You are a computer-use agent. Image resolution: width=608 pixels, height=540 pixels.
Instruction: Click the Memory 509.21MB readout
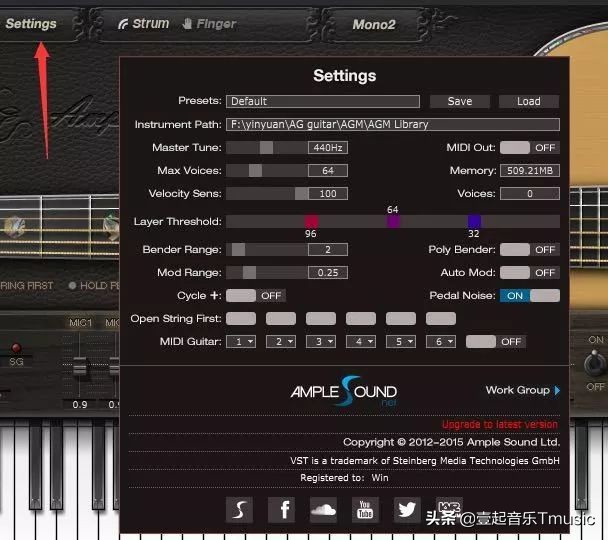coord(530,171)
